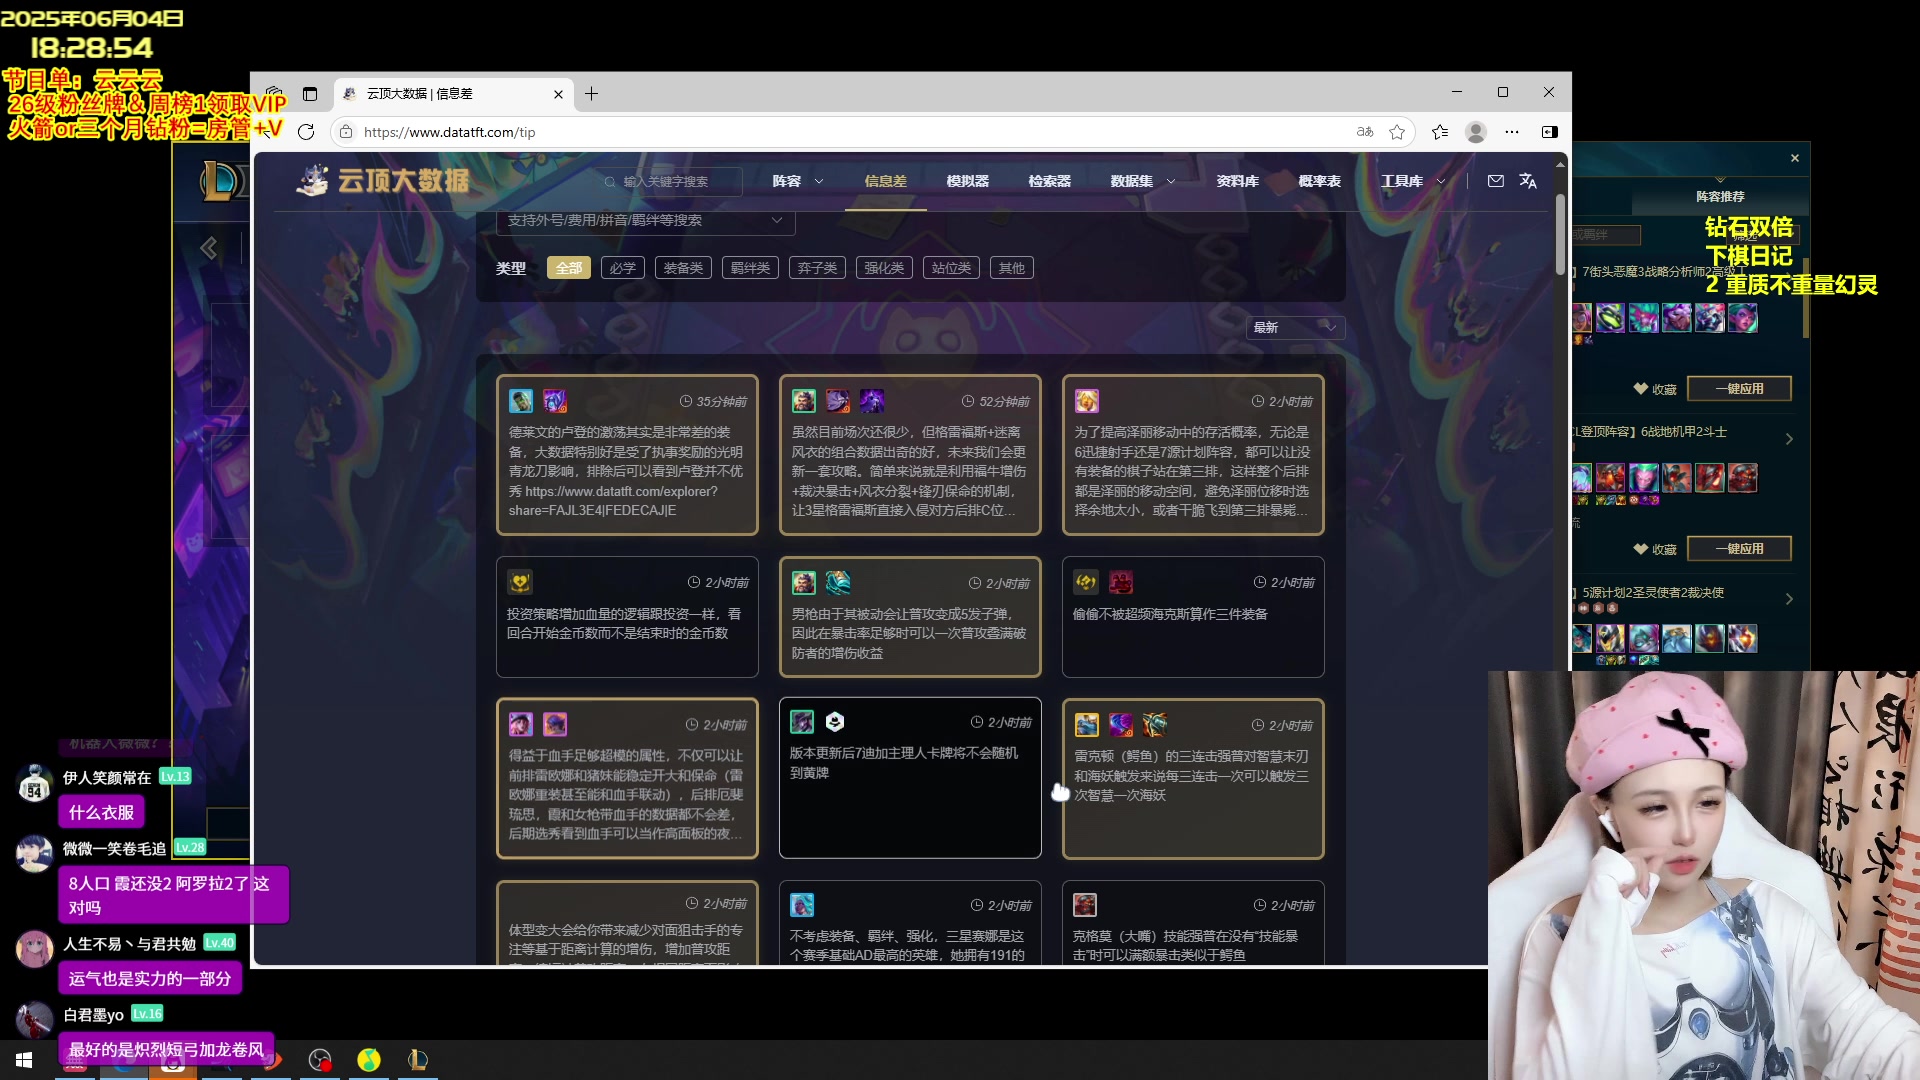Click the read-aloud icon in the address bar
Viewport: 1920px width, 1080px height.
pyautogui.click(x=1365, y=132)
